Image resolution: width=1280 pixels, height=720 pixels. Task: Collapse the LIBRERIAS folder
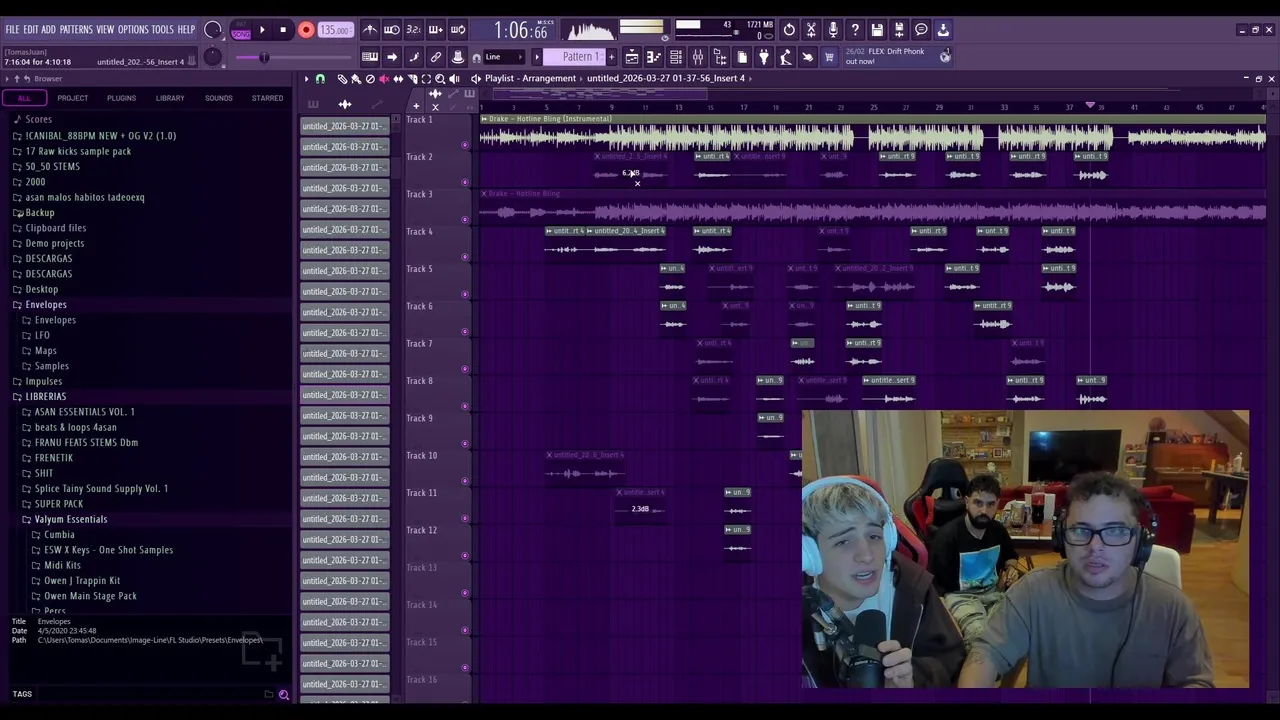pos(45,396)
